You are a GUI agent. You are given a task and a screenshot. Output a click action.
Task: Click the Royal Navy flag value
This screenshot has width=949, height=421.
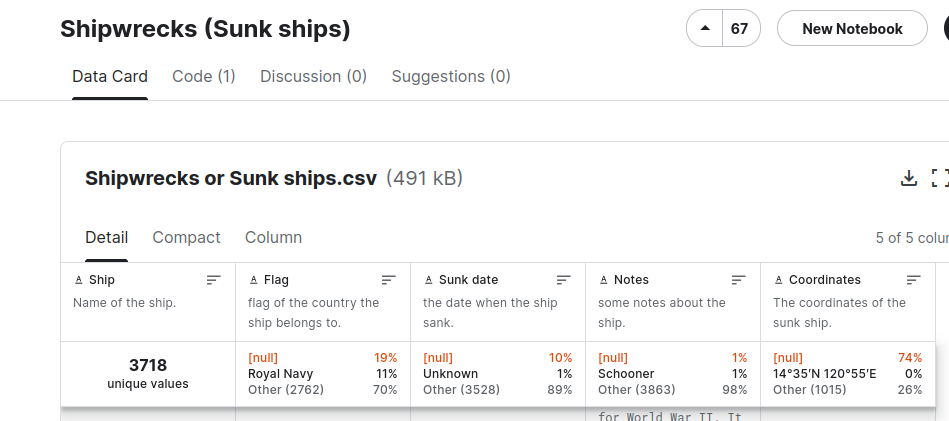click(281, 374)
